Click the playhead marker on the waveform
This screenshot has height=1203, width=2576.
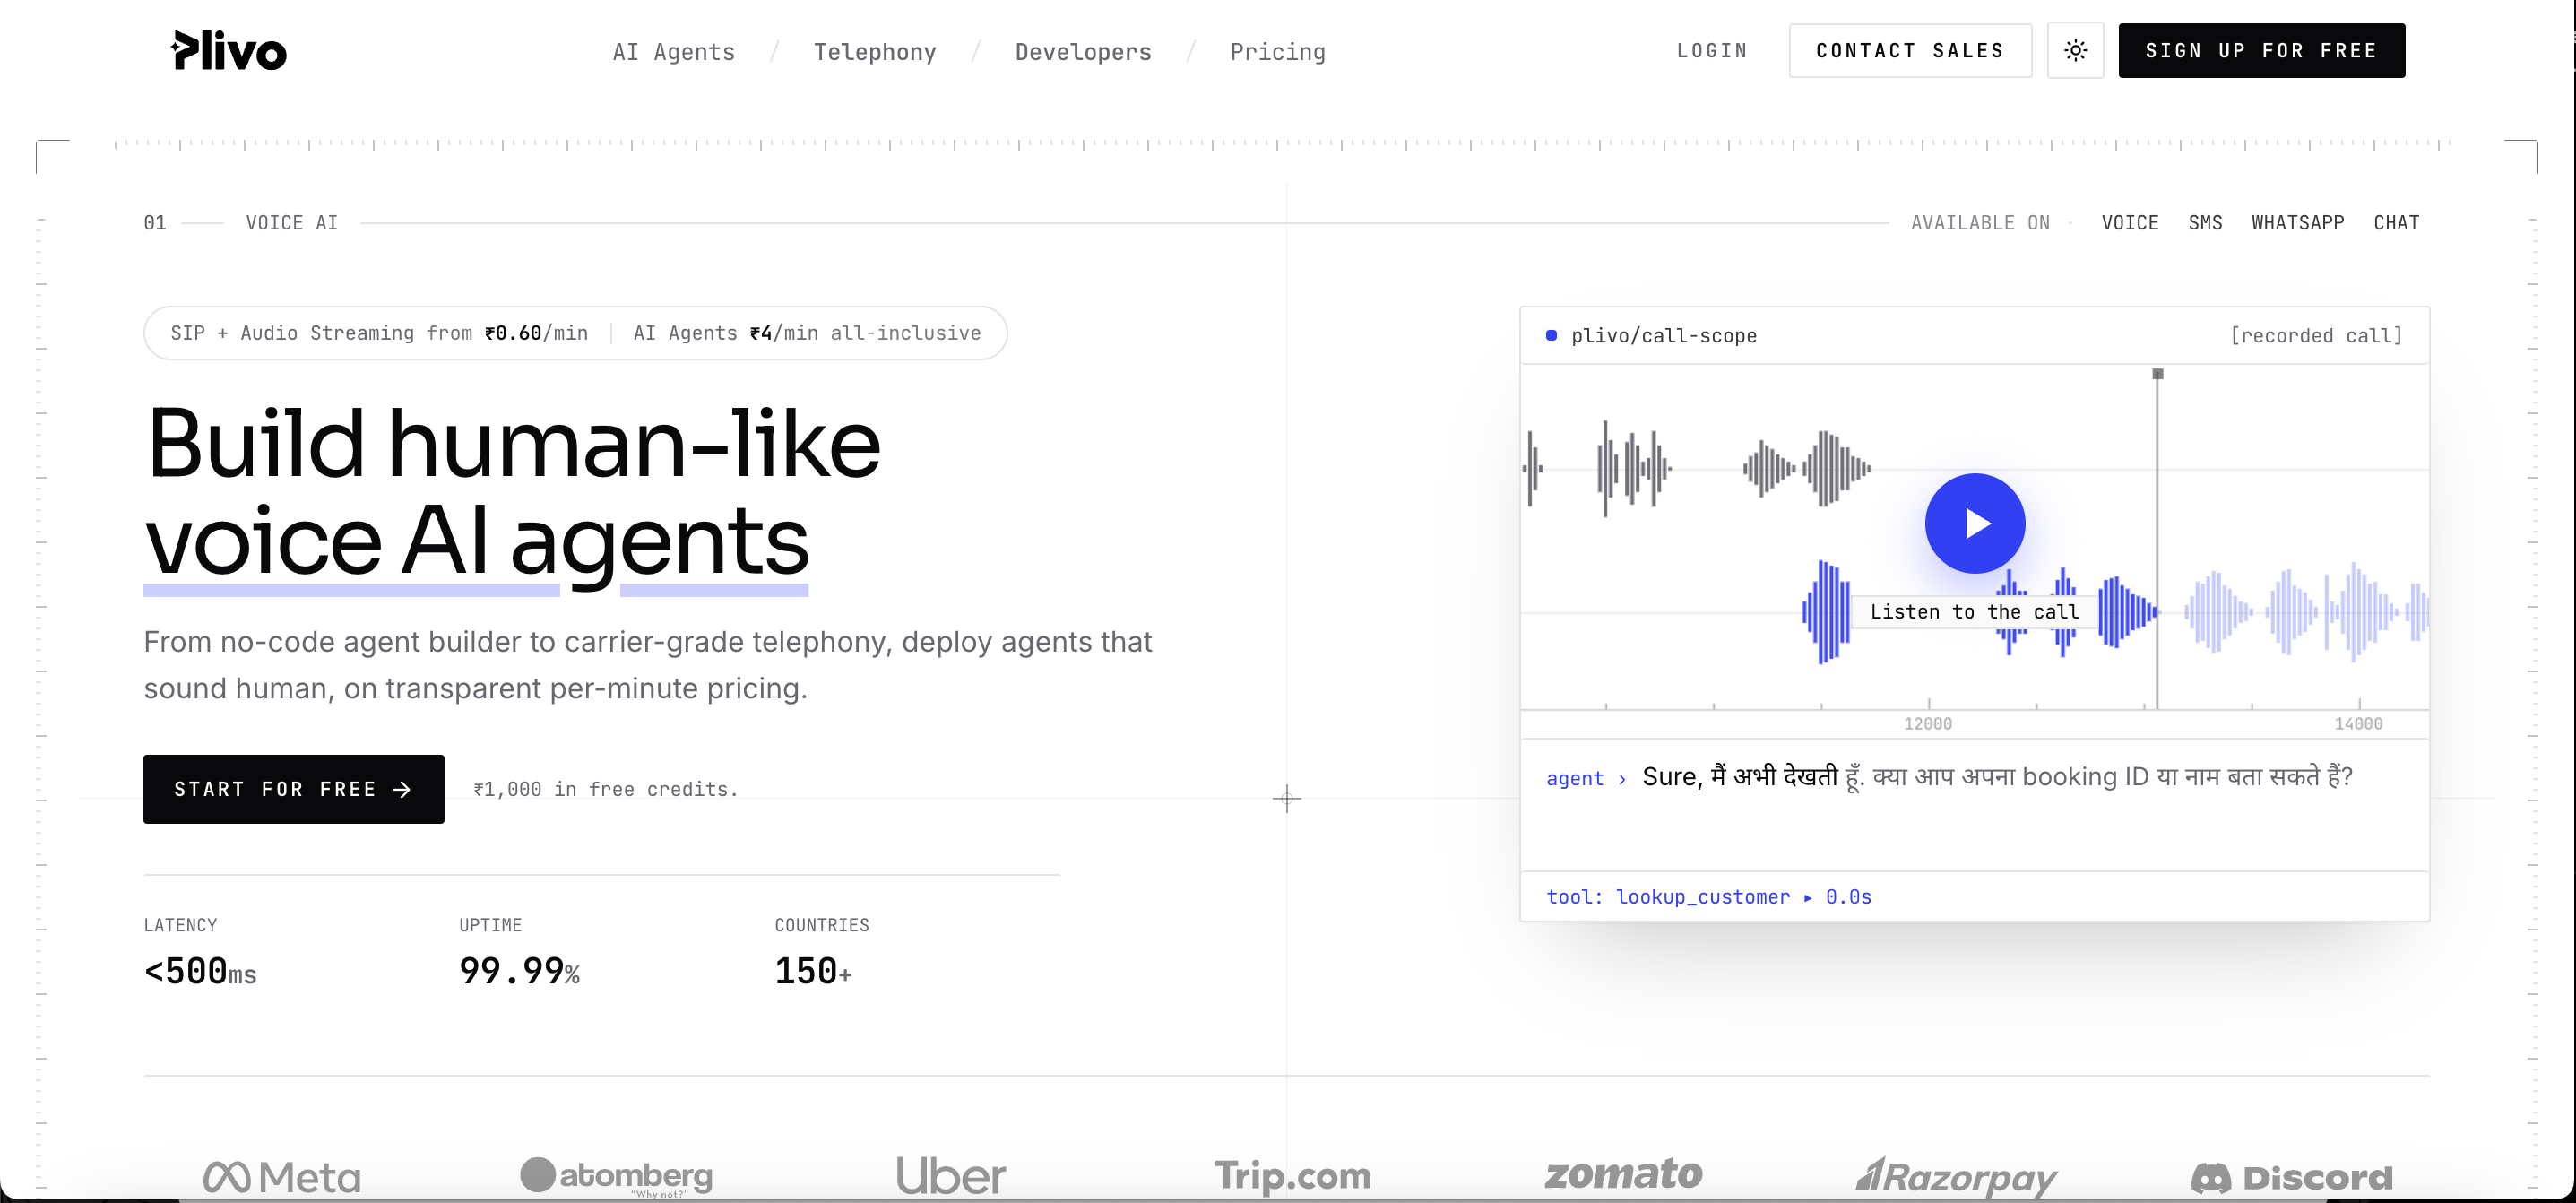point(2157,374)
